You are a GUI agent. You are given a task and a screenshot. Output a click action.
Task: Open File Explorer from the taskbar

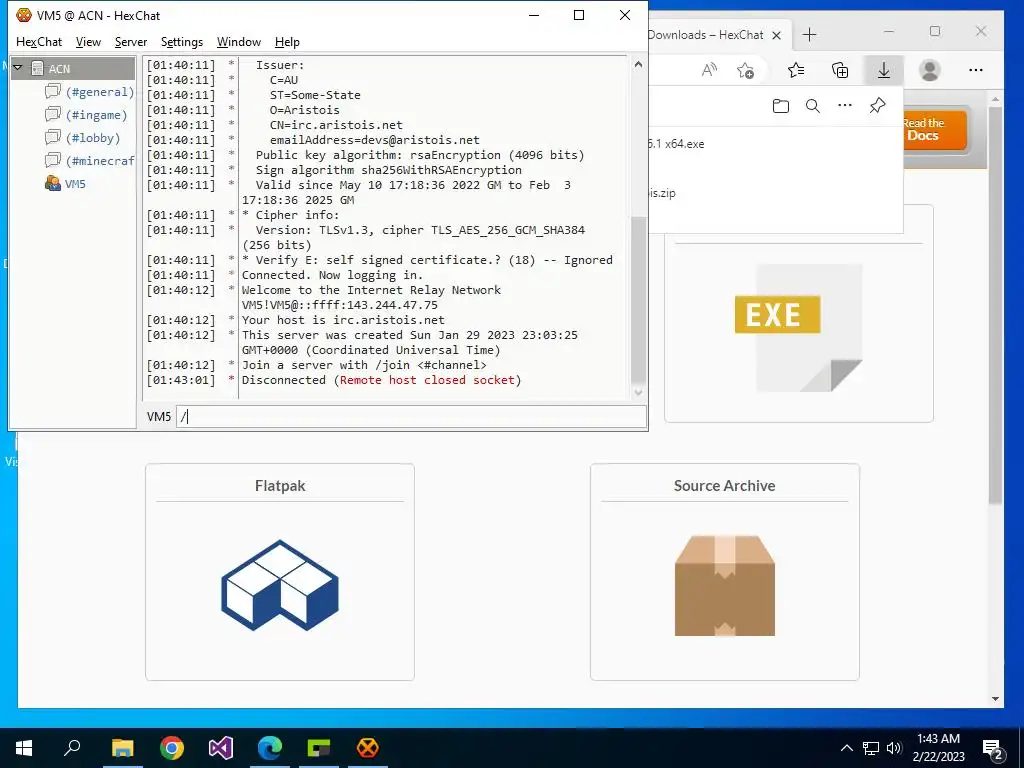[122, 748]
